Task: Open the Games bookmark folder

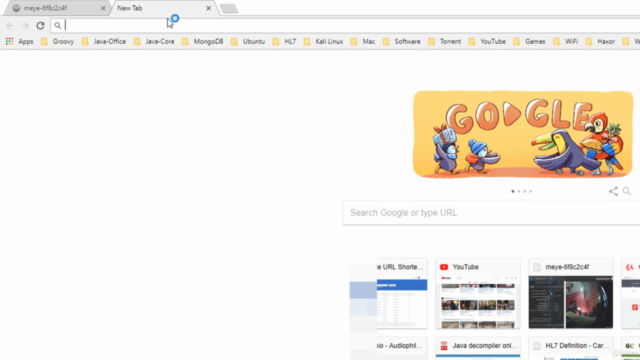Action: [x=529, y=42]
